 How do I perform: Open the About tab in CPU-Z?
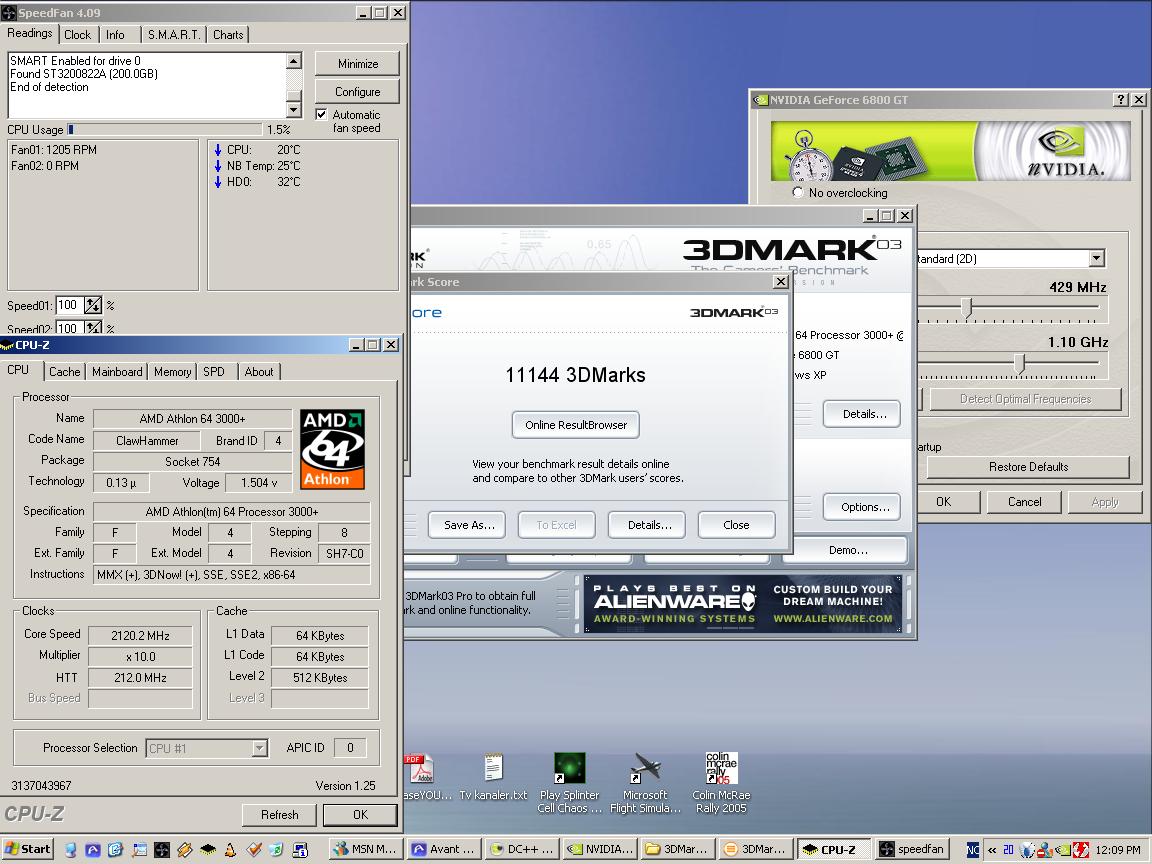click(259, 372)
